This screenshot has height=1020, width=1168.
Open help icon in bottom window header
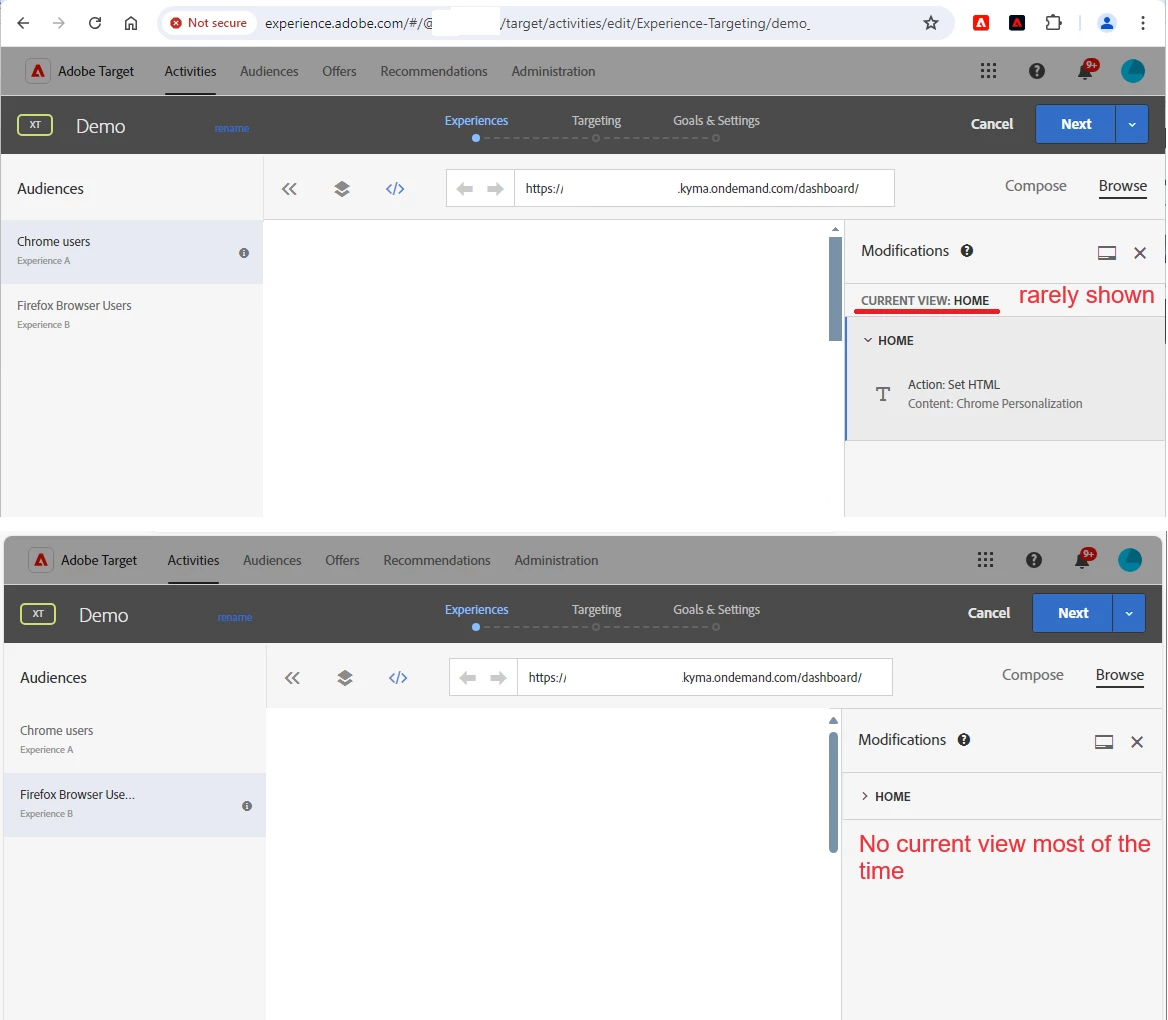coord(1034,560)
